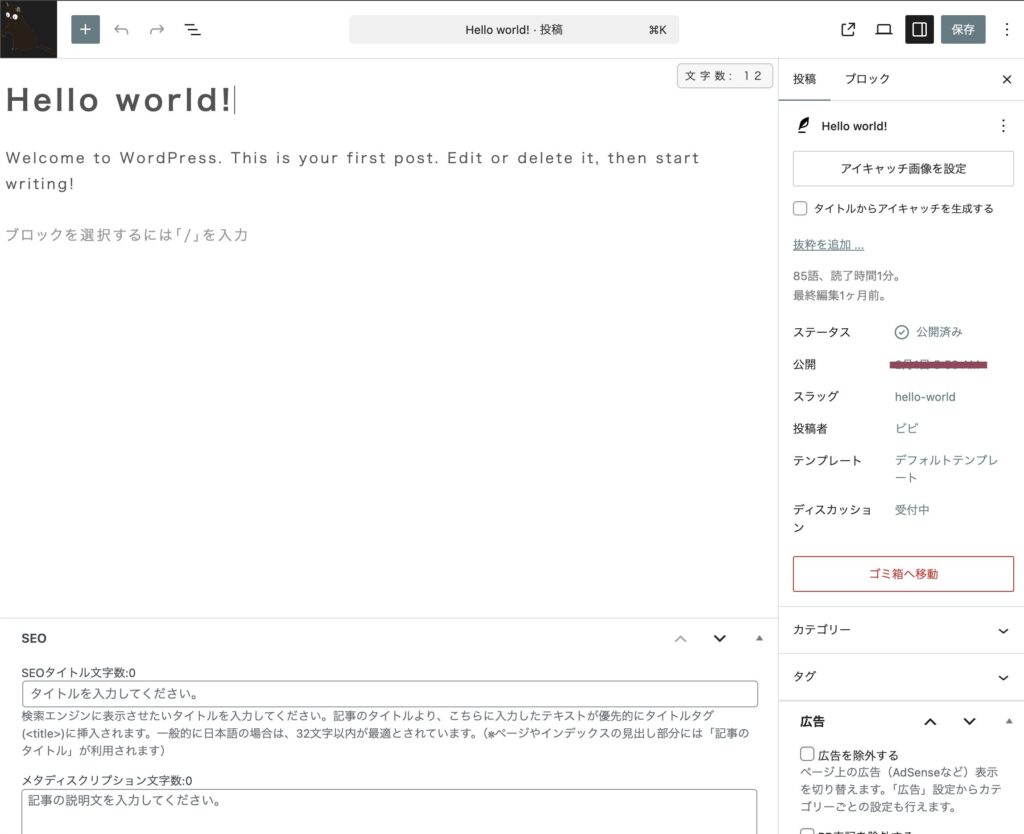Click the redo arrow icon

tap(157, 30)
